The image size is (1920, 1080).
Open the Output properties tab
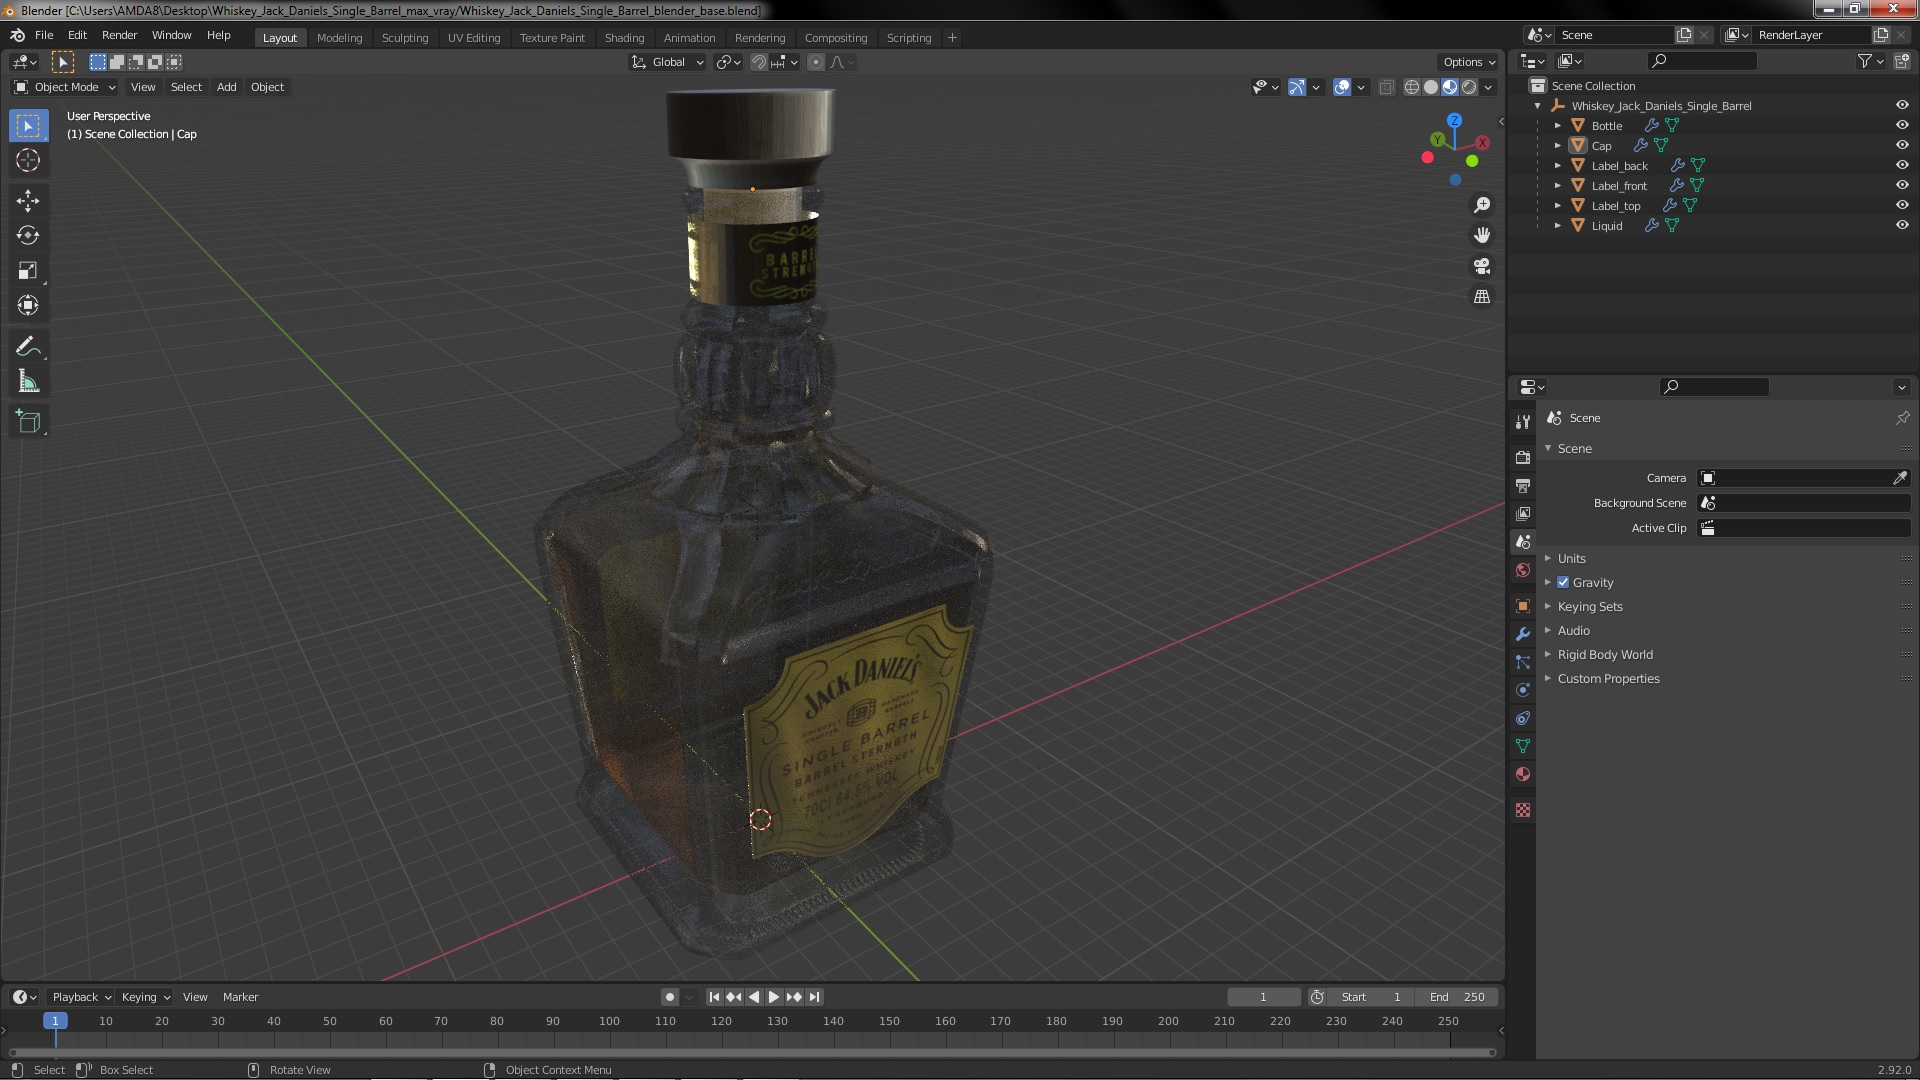(x=1522, y=485)
